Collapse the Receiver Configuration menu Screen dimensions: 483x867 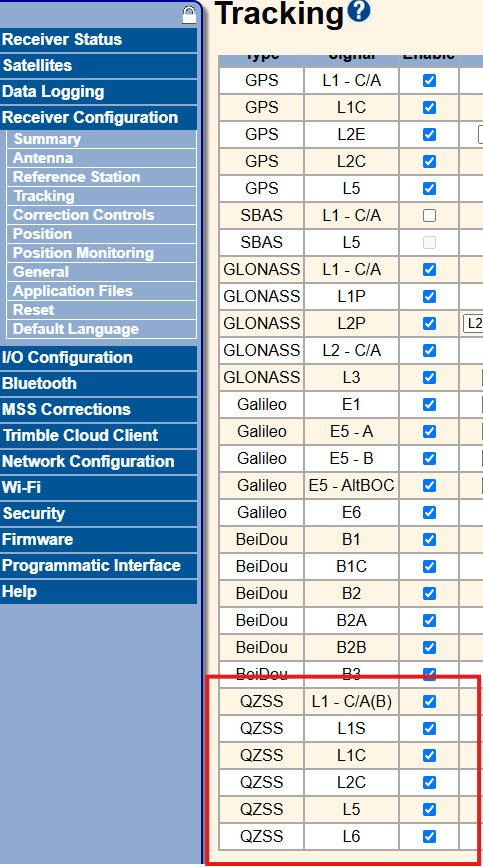pyautogui.click(x=98, y=117)
